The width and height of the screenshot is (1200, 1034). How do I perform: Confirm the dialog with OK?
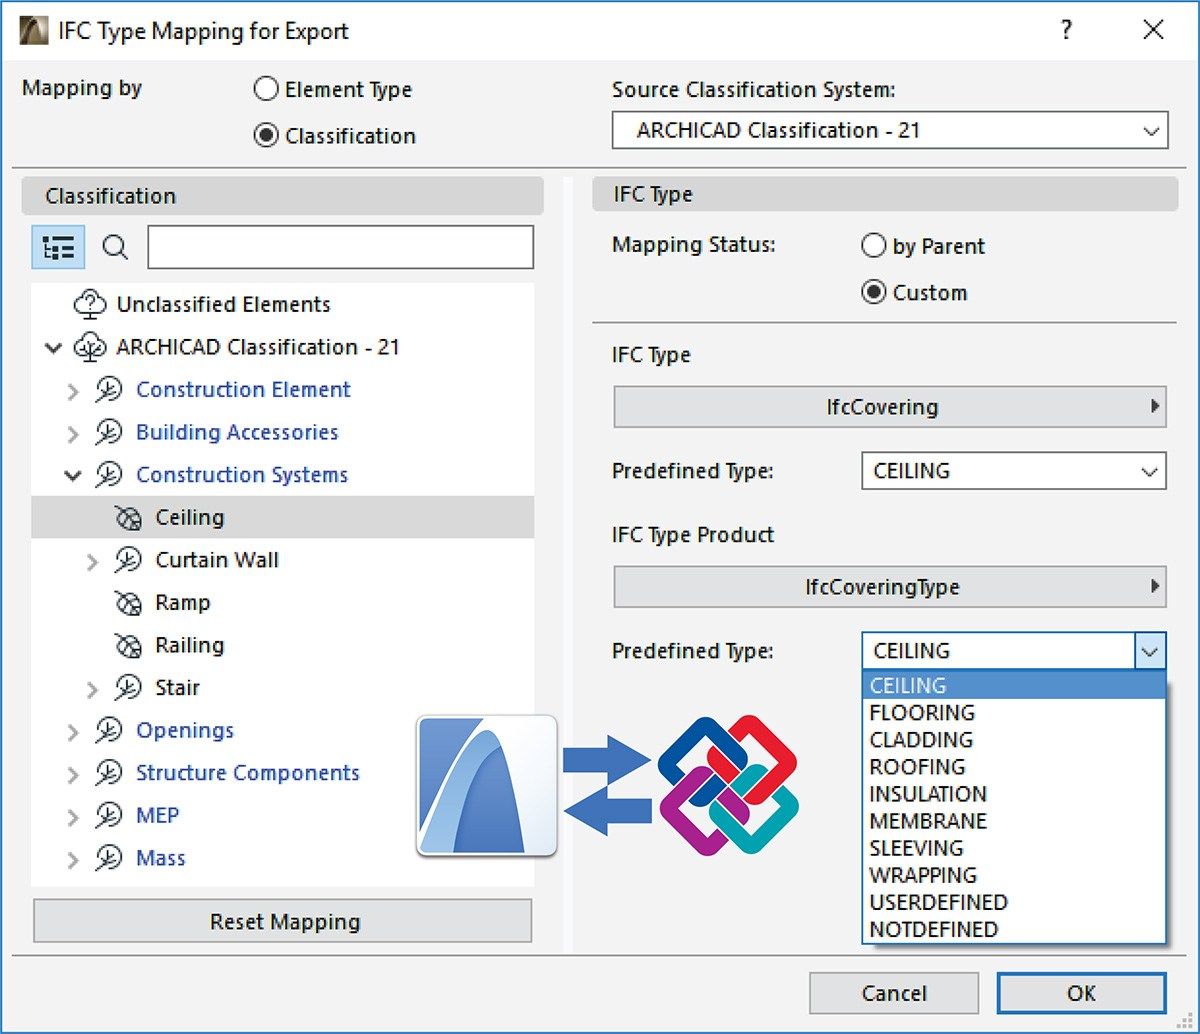pos(1081,993)
